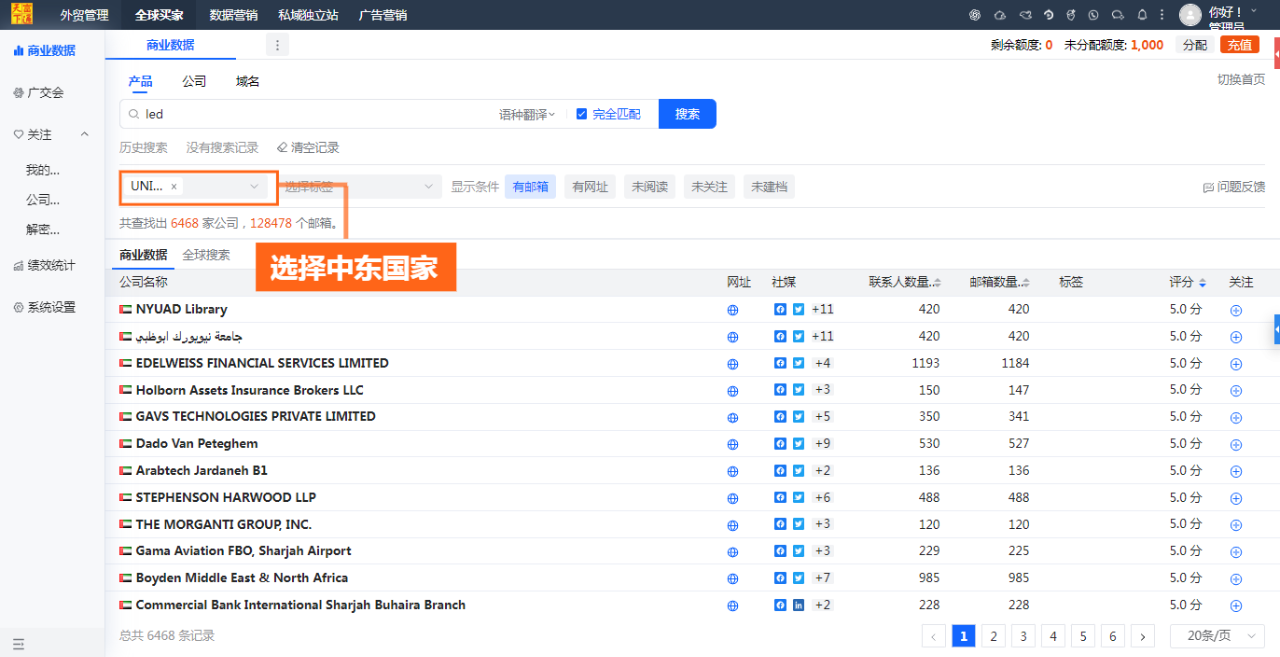Expand the user account dropdown arrow
The height and width of the screenshot is (657, 1280).
coord(1254,10)
